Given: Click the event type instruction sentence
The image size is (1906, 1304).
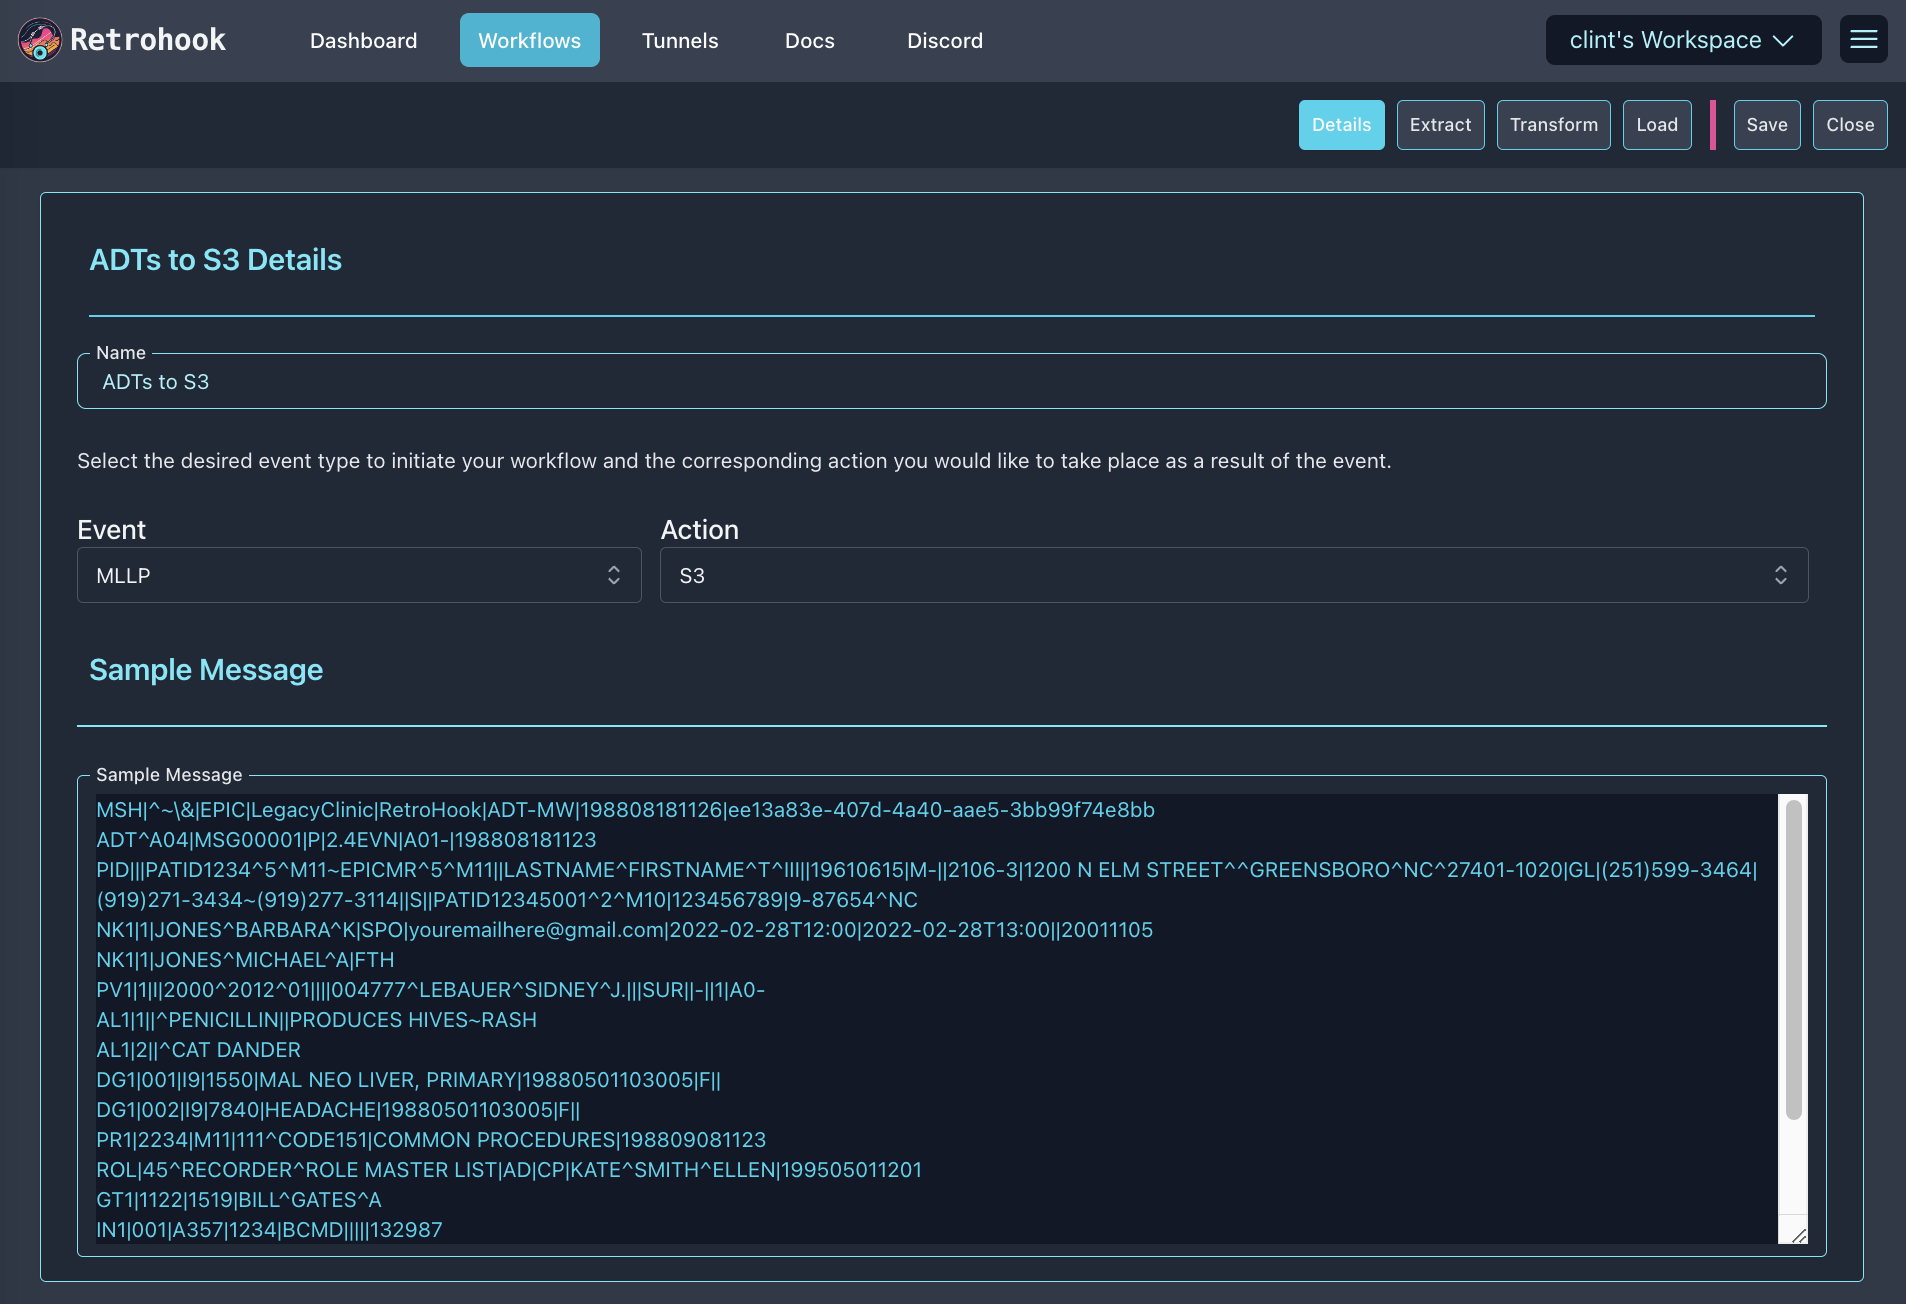Looking at the screenshot, I should click(734, 461).
